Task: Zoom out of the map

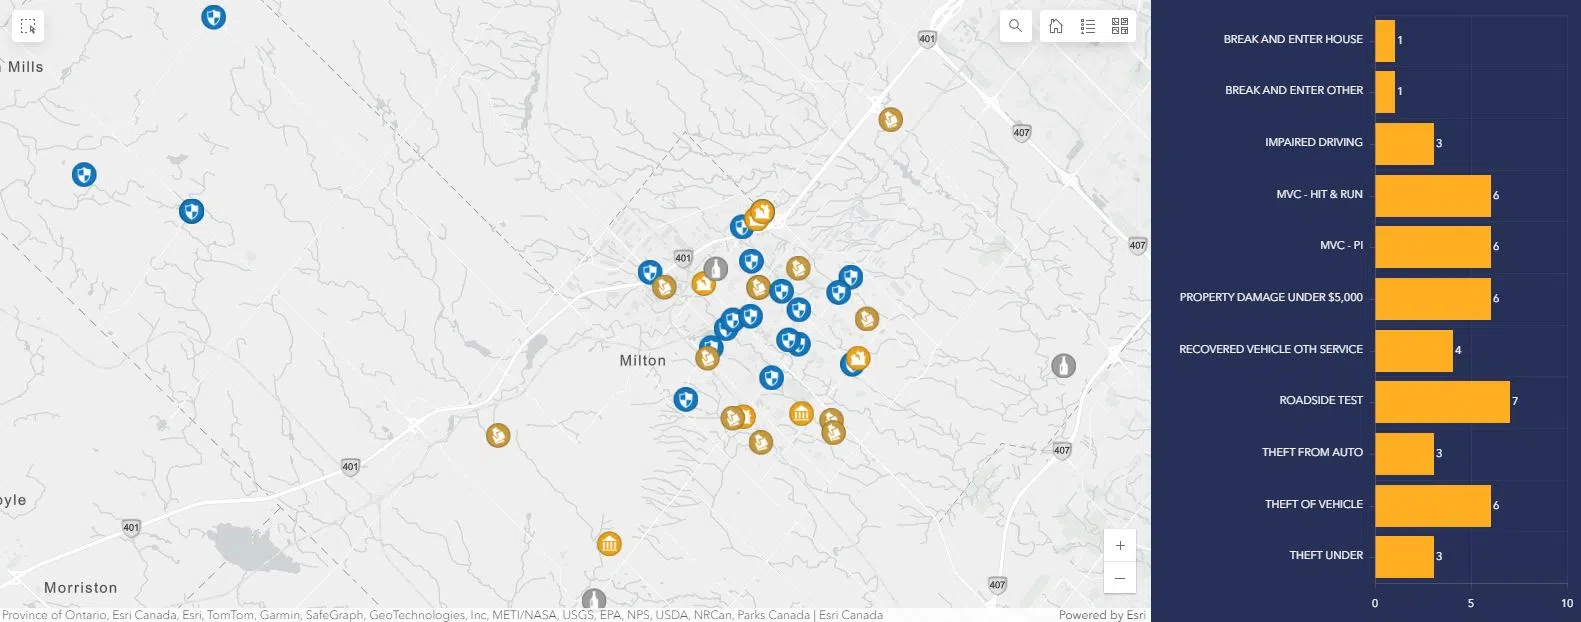Action: (x=1120, y=578)
